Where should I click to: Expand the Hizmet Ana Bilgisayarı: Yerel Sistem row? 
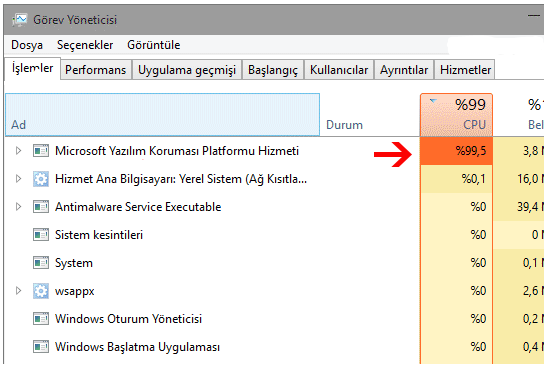[18, 179]
